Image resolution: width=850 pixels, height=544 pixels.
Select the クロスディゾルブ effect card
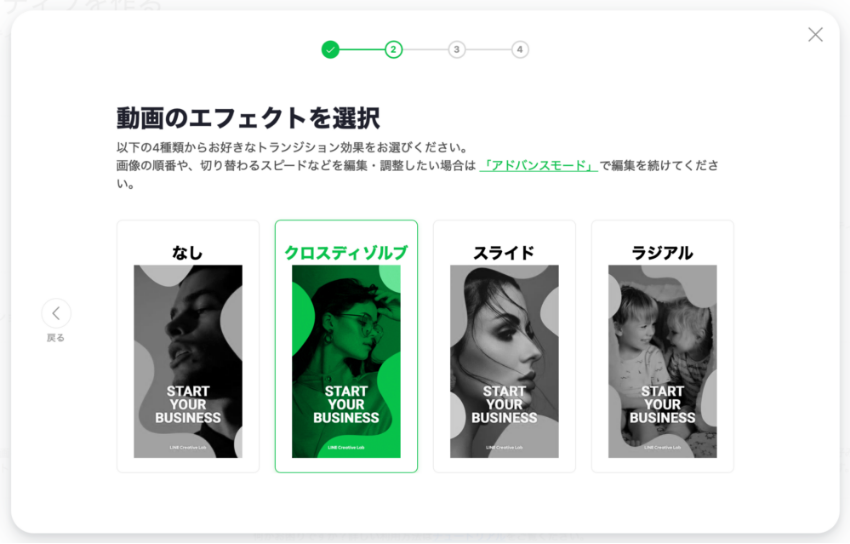(346, 346)
